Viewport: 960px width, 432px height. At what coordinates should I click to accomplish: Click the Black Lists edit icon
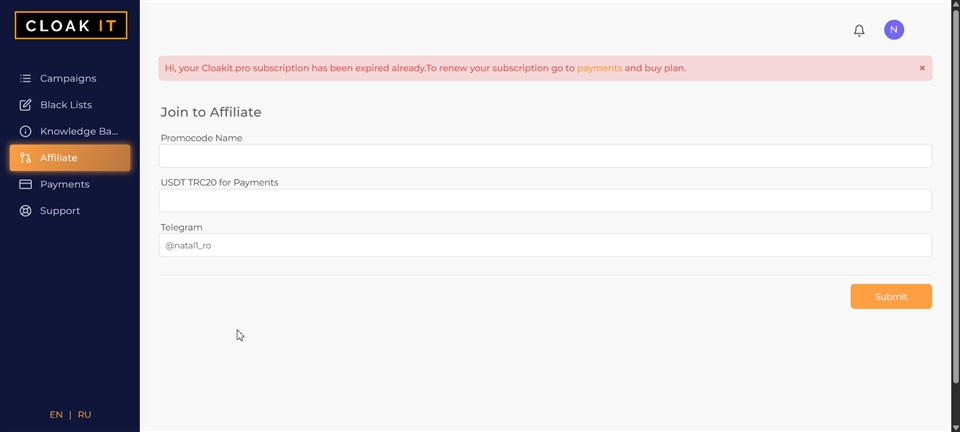[26, 105]
